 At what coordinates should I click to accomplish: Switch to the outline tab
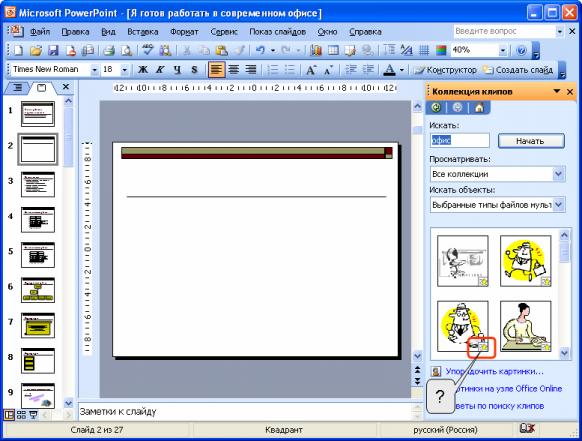17,88
